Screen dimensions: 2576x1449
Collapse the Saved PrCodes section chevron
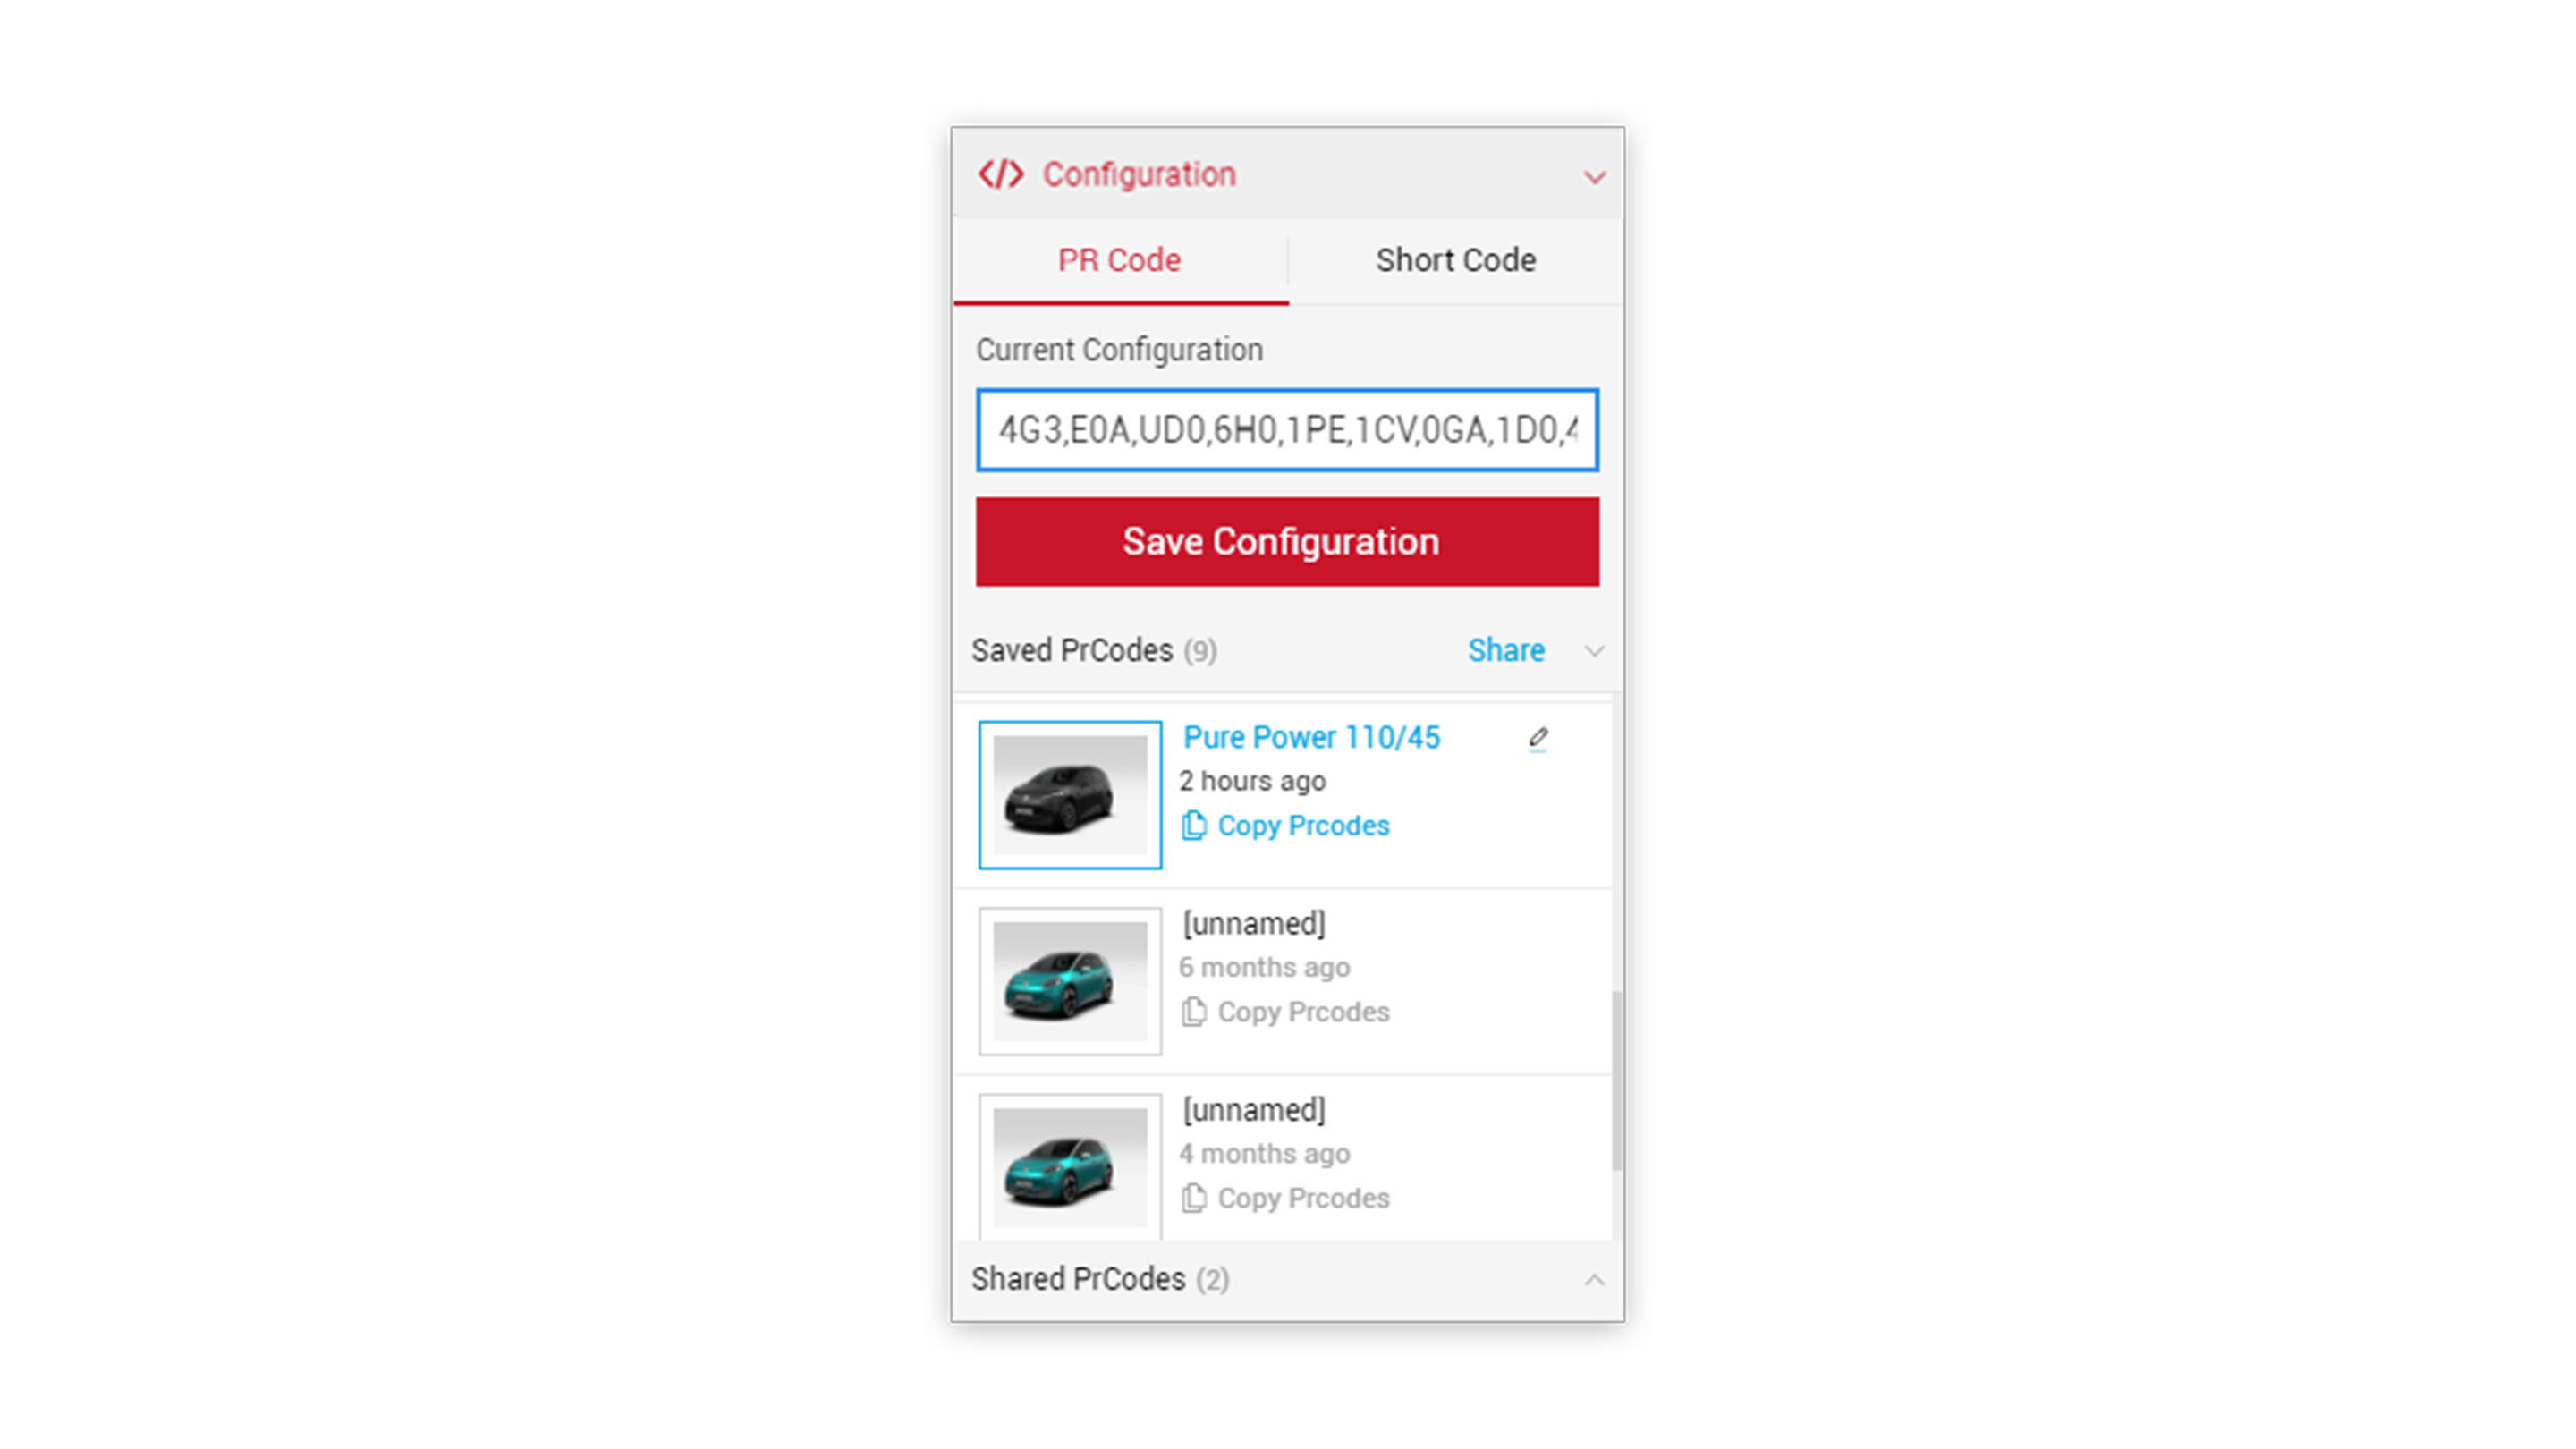click(1594, 651)
